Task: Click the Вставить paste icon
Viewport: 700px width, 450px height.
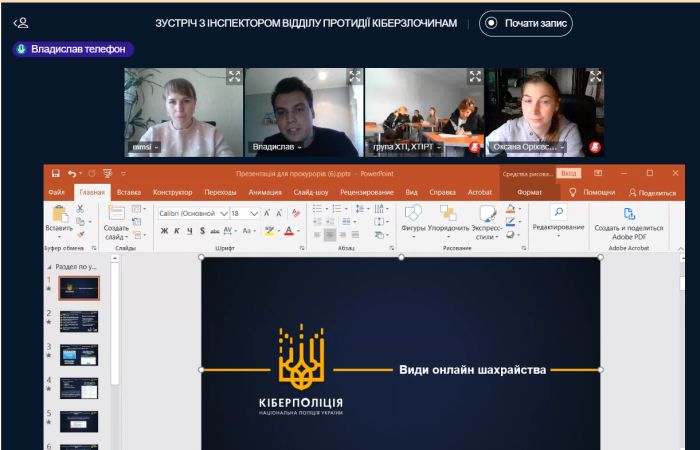Action: 59,214
